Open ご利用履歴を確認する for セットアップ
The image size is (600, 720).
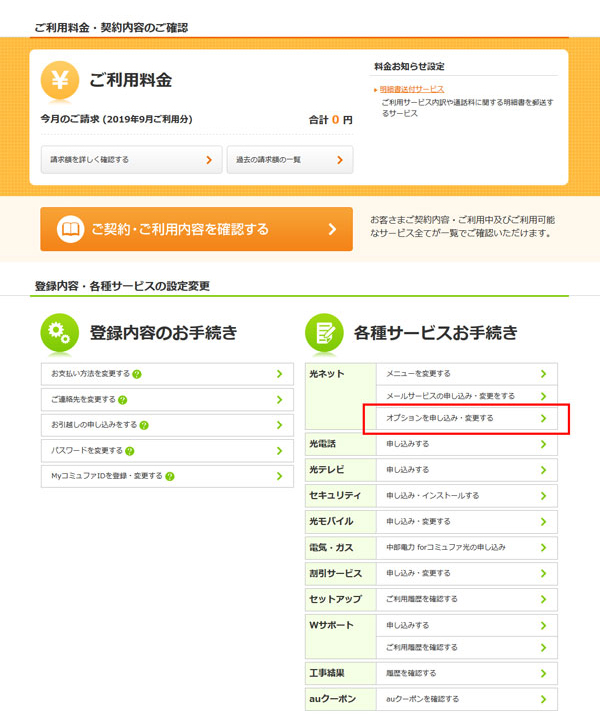pyautogui.click(x=467, y=599)
